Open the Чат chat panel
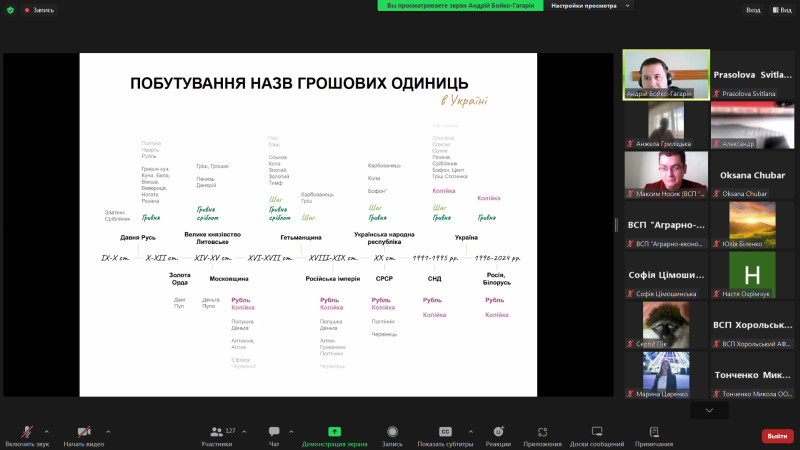Image resolution: width=800 pixels, height=450 pixels. pyautogui.click(x=274, y=434)
